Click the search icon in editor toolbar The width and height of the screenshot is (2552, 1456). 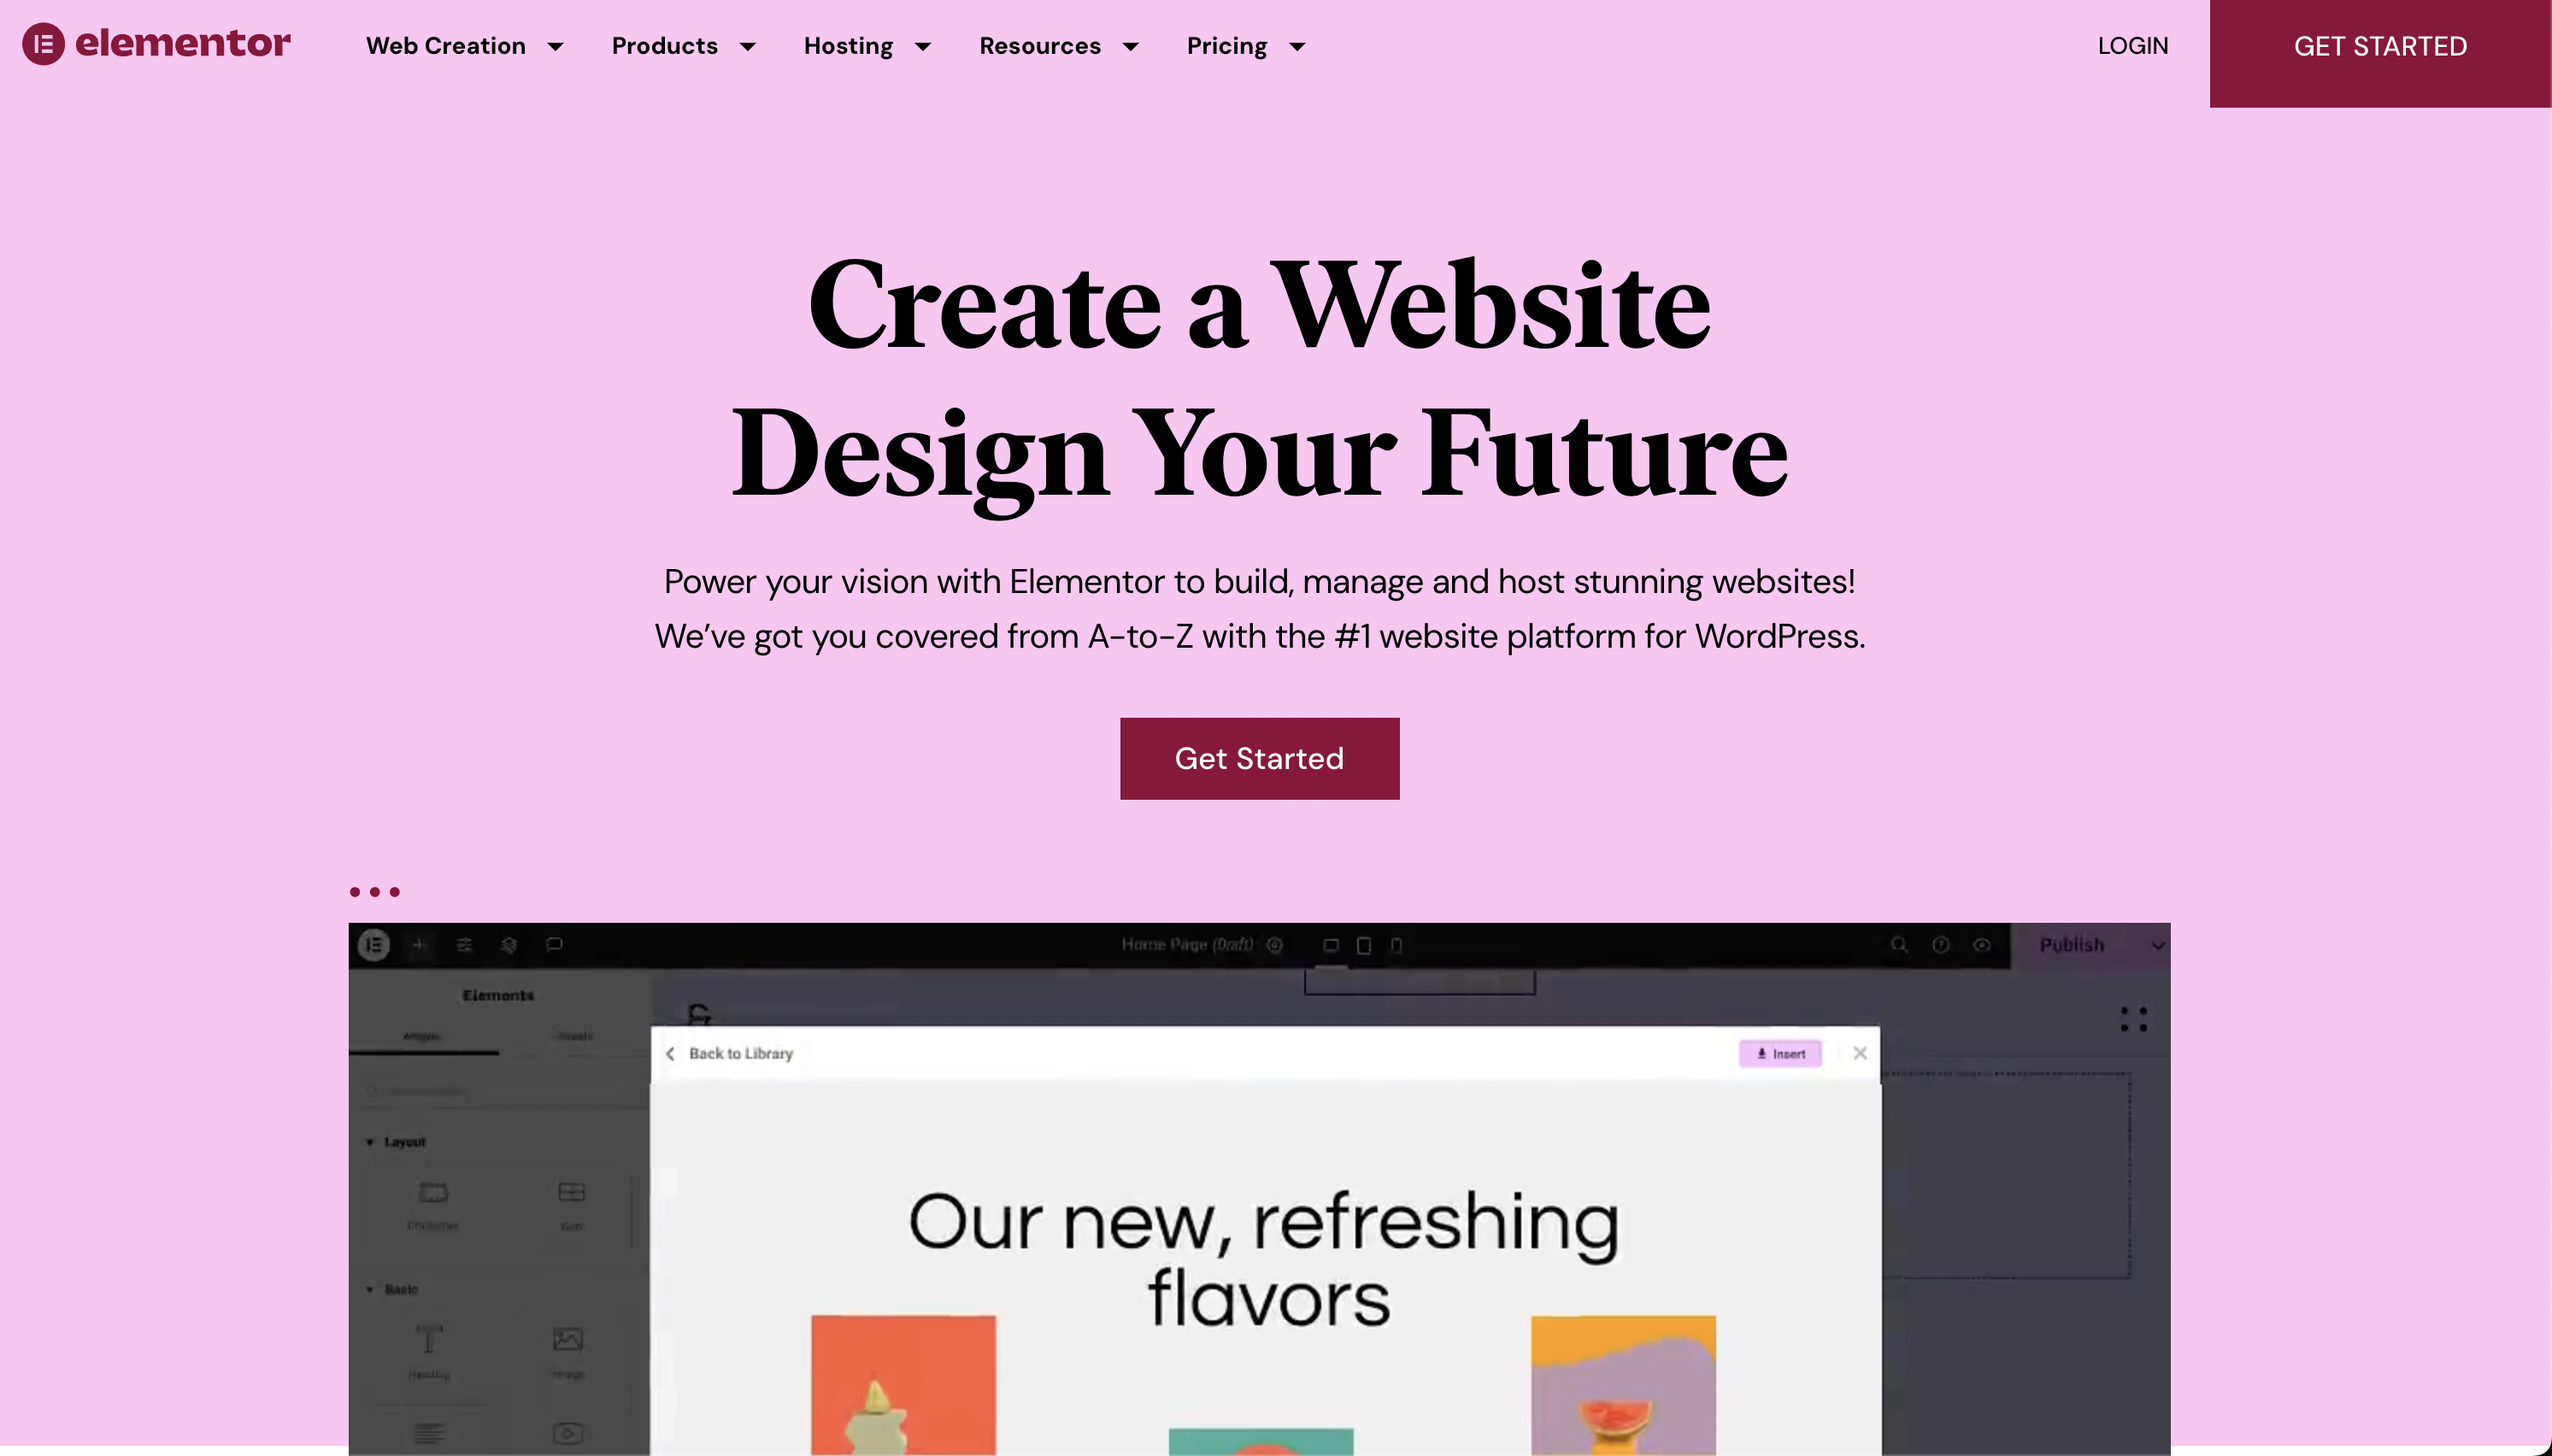[1900, 944]
